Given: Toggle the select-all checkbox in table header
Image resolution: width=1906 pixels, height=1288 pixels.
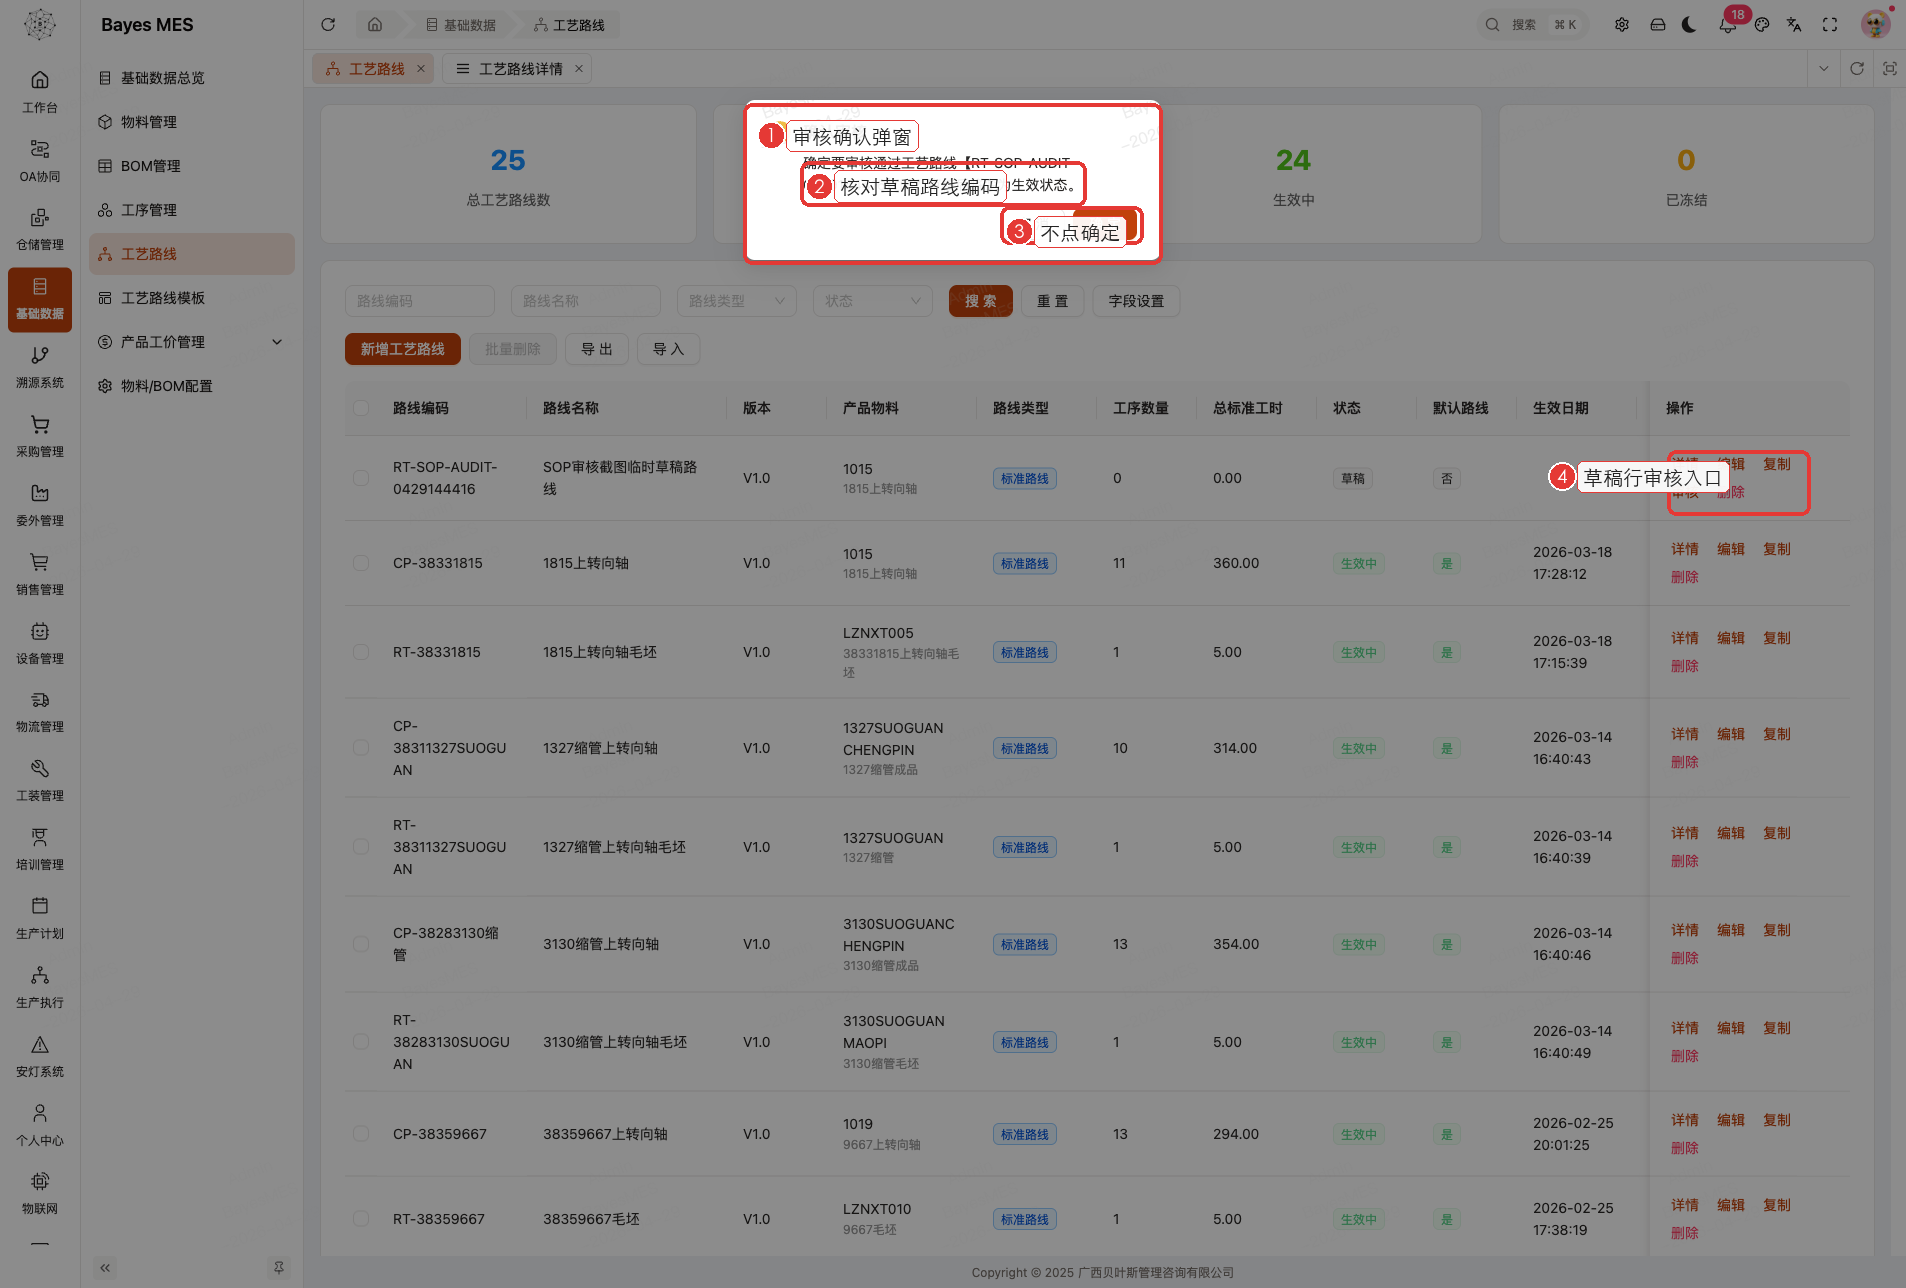Looking at the screenshot, I should pyautogui.click(x=361, y=408).
